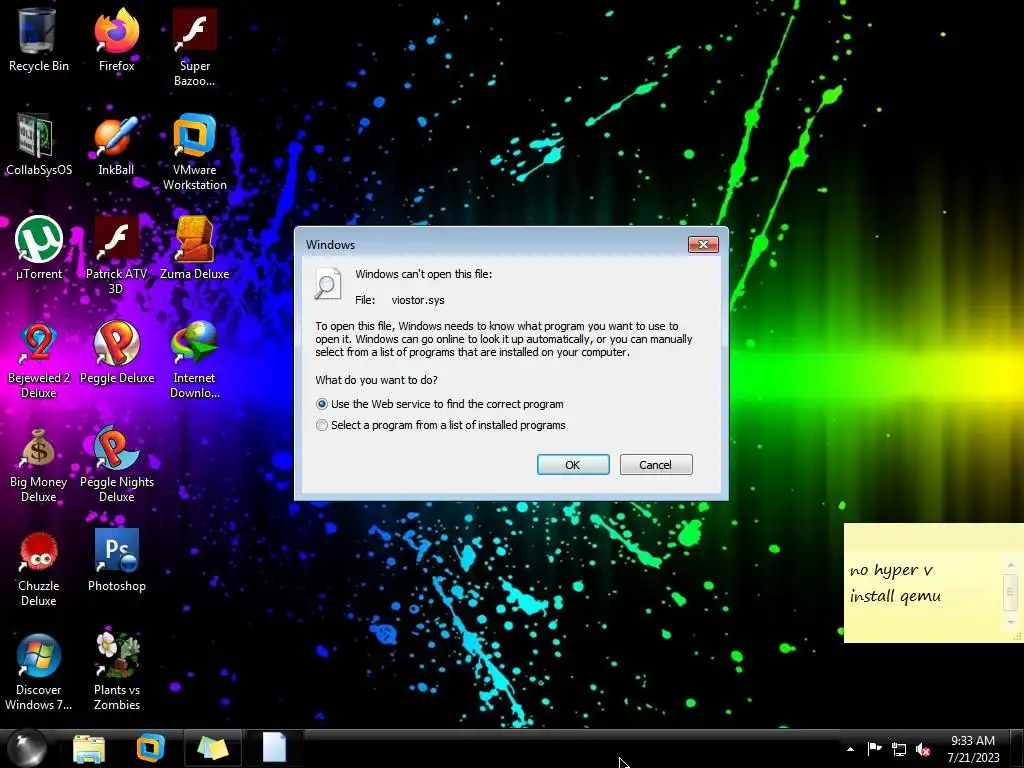The height and width of the screenshot is (768, 1024).
Task: Open the Action Center flag icon
Action: click(874, 749)
